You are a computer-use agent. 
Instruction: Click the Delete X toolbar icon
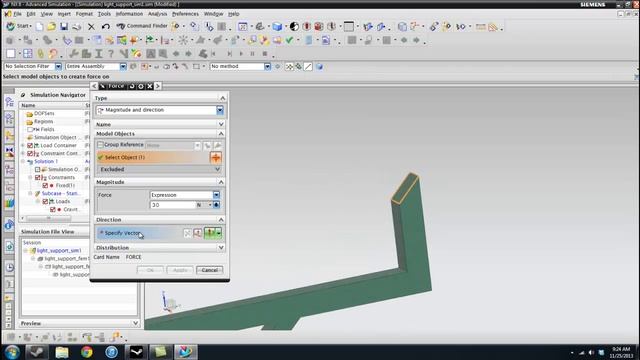coord(91,27)
